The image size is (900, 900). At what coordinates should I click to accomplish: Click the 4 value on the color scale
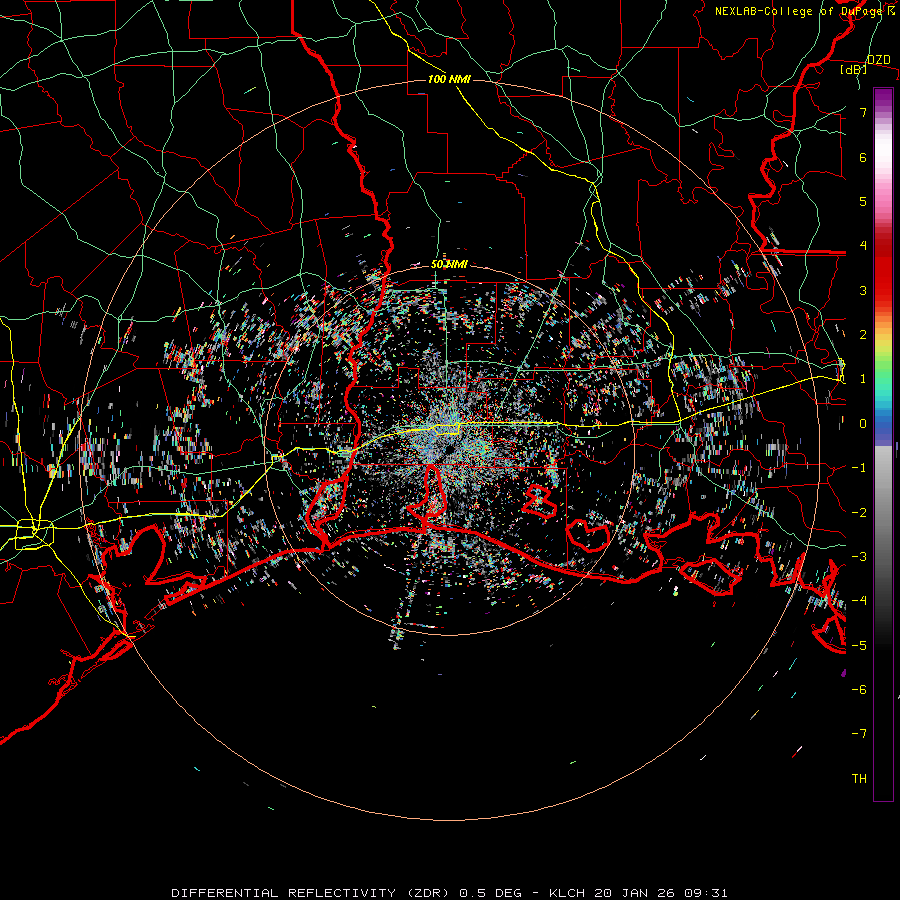pyautogui.click(x=863, y=246)
